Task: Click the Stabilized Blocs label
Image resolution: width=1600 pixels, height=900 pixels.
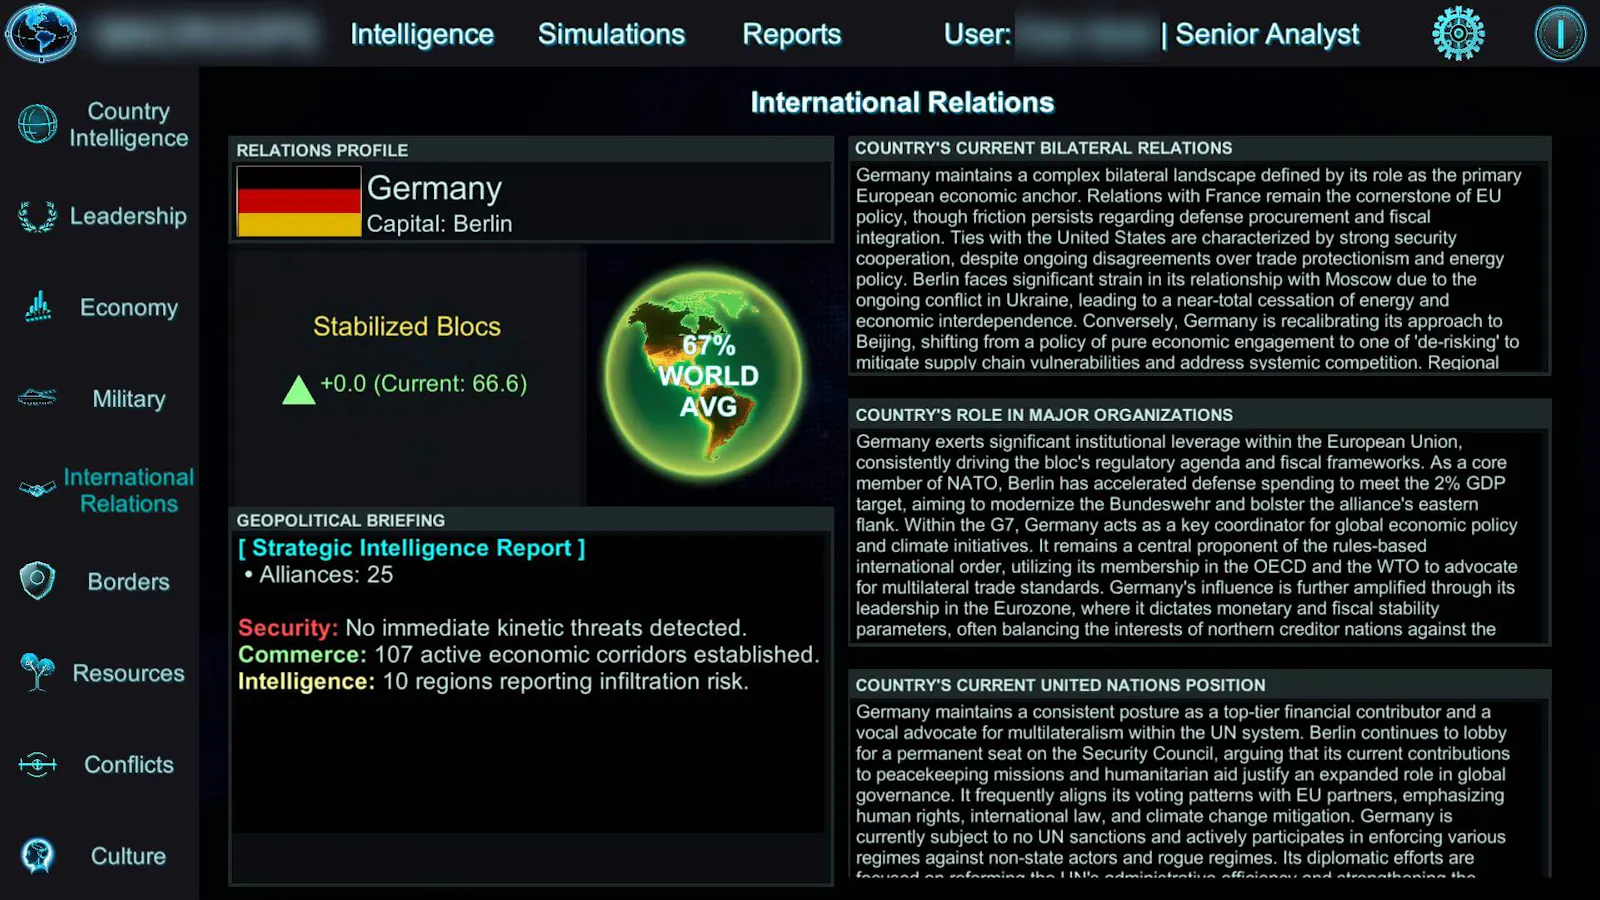Action: coord(407,326)
